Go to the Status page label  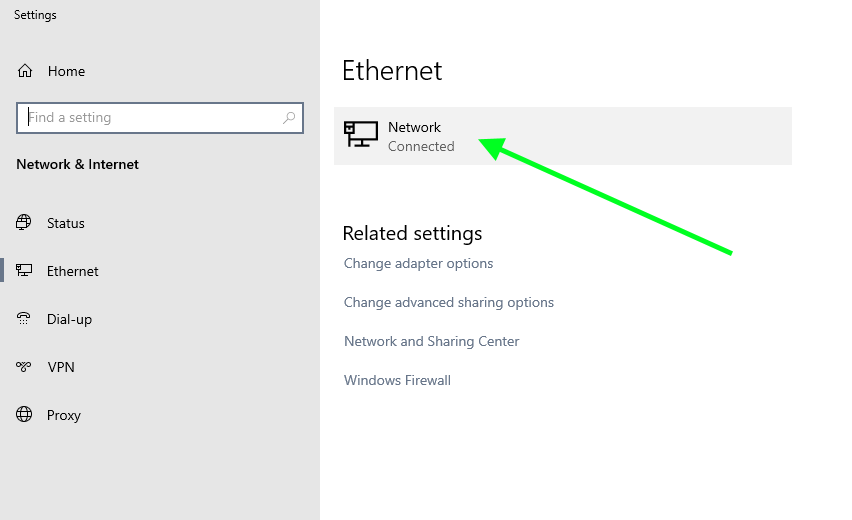click(x=66, y=224)
